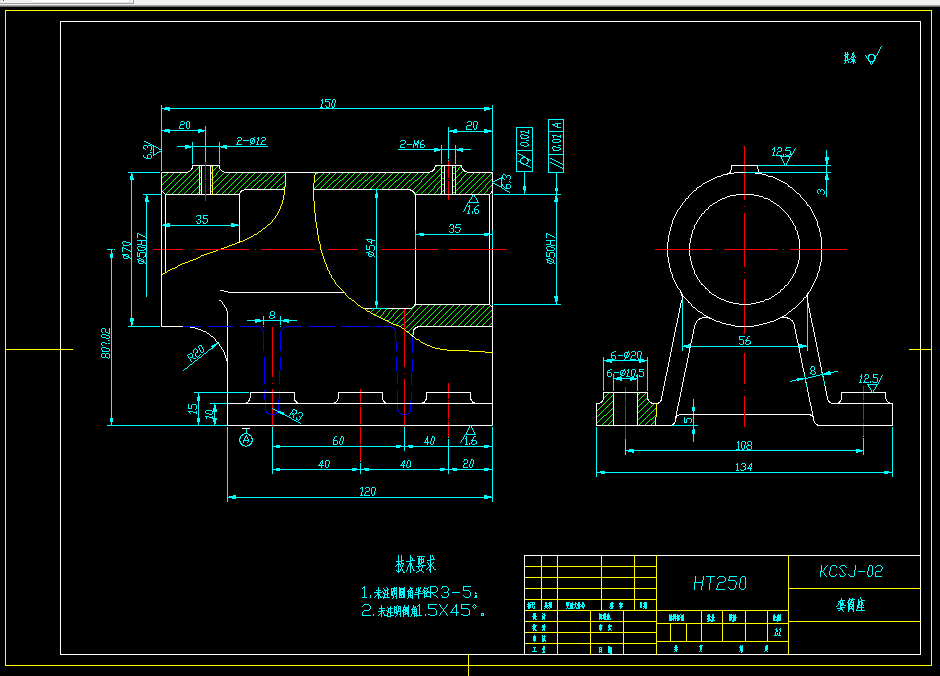The width and height of the screenshot is (940, 676).
Task: Click the R20 fillet radius label
Action: (196, 351)
